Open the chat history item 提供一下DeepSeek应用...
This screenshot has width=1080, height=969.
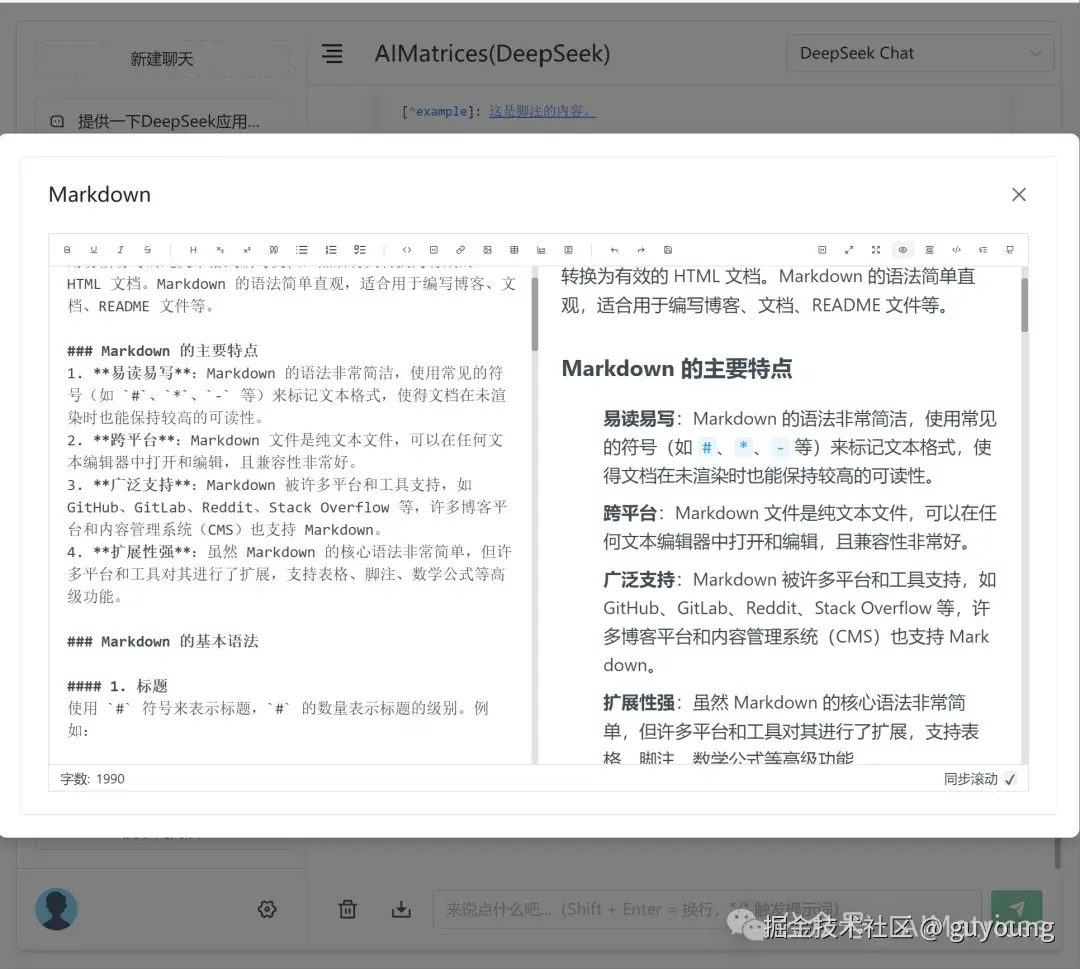coord(161,121)
